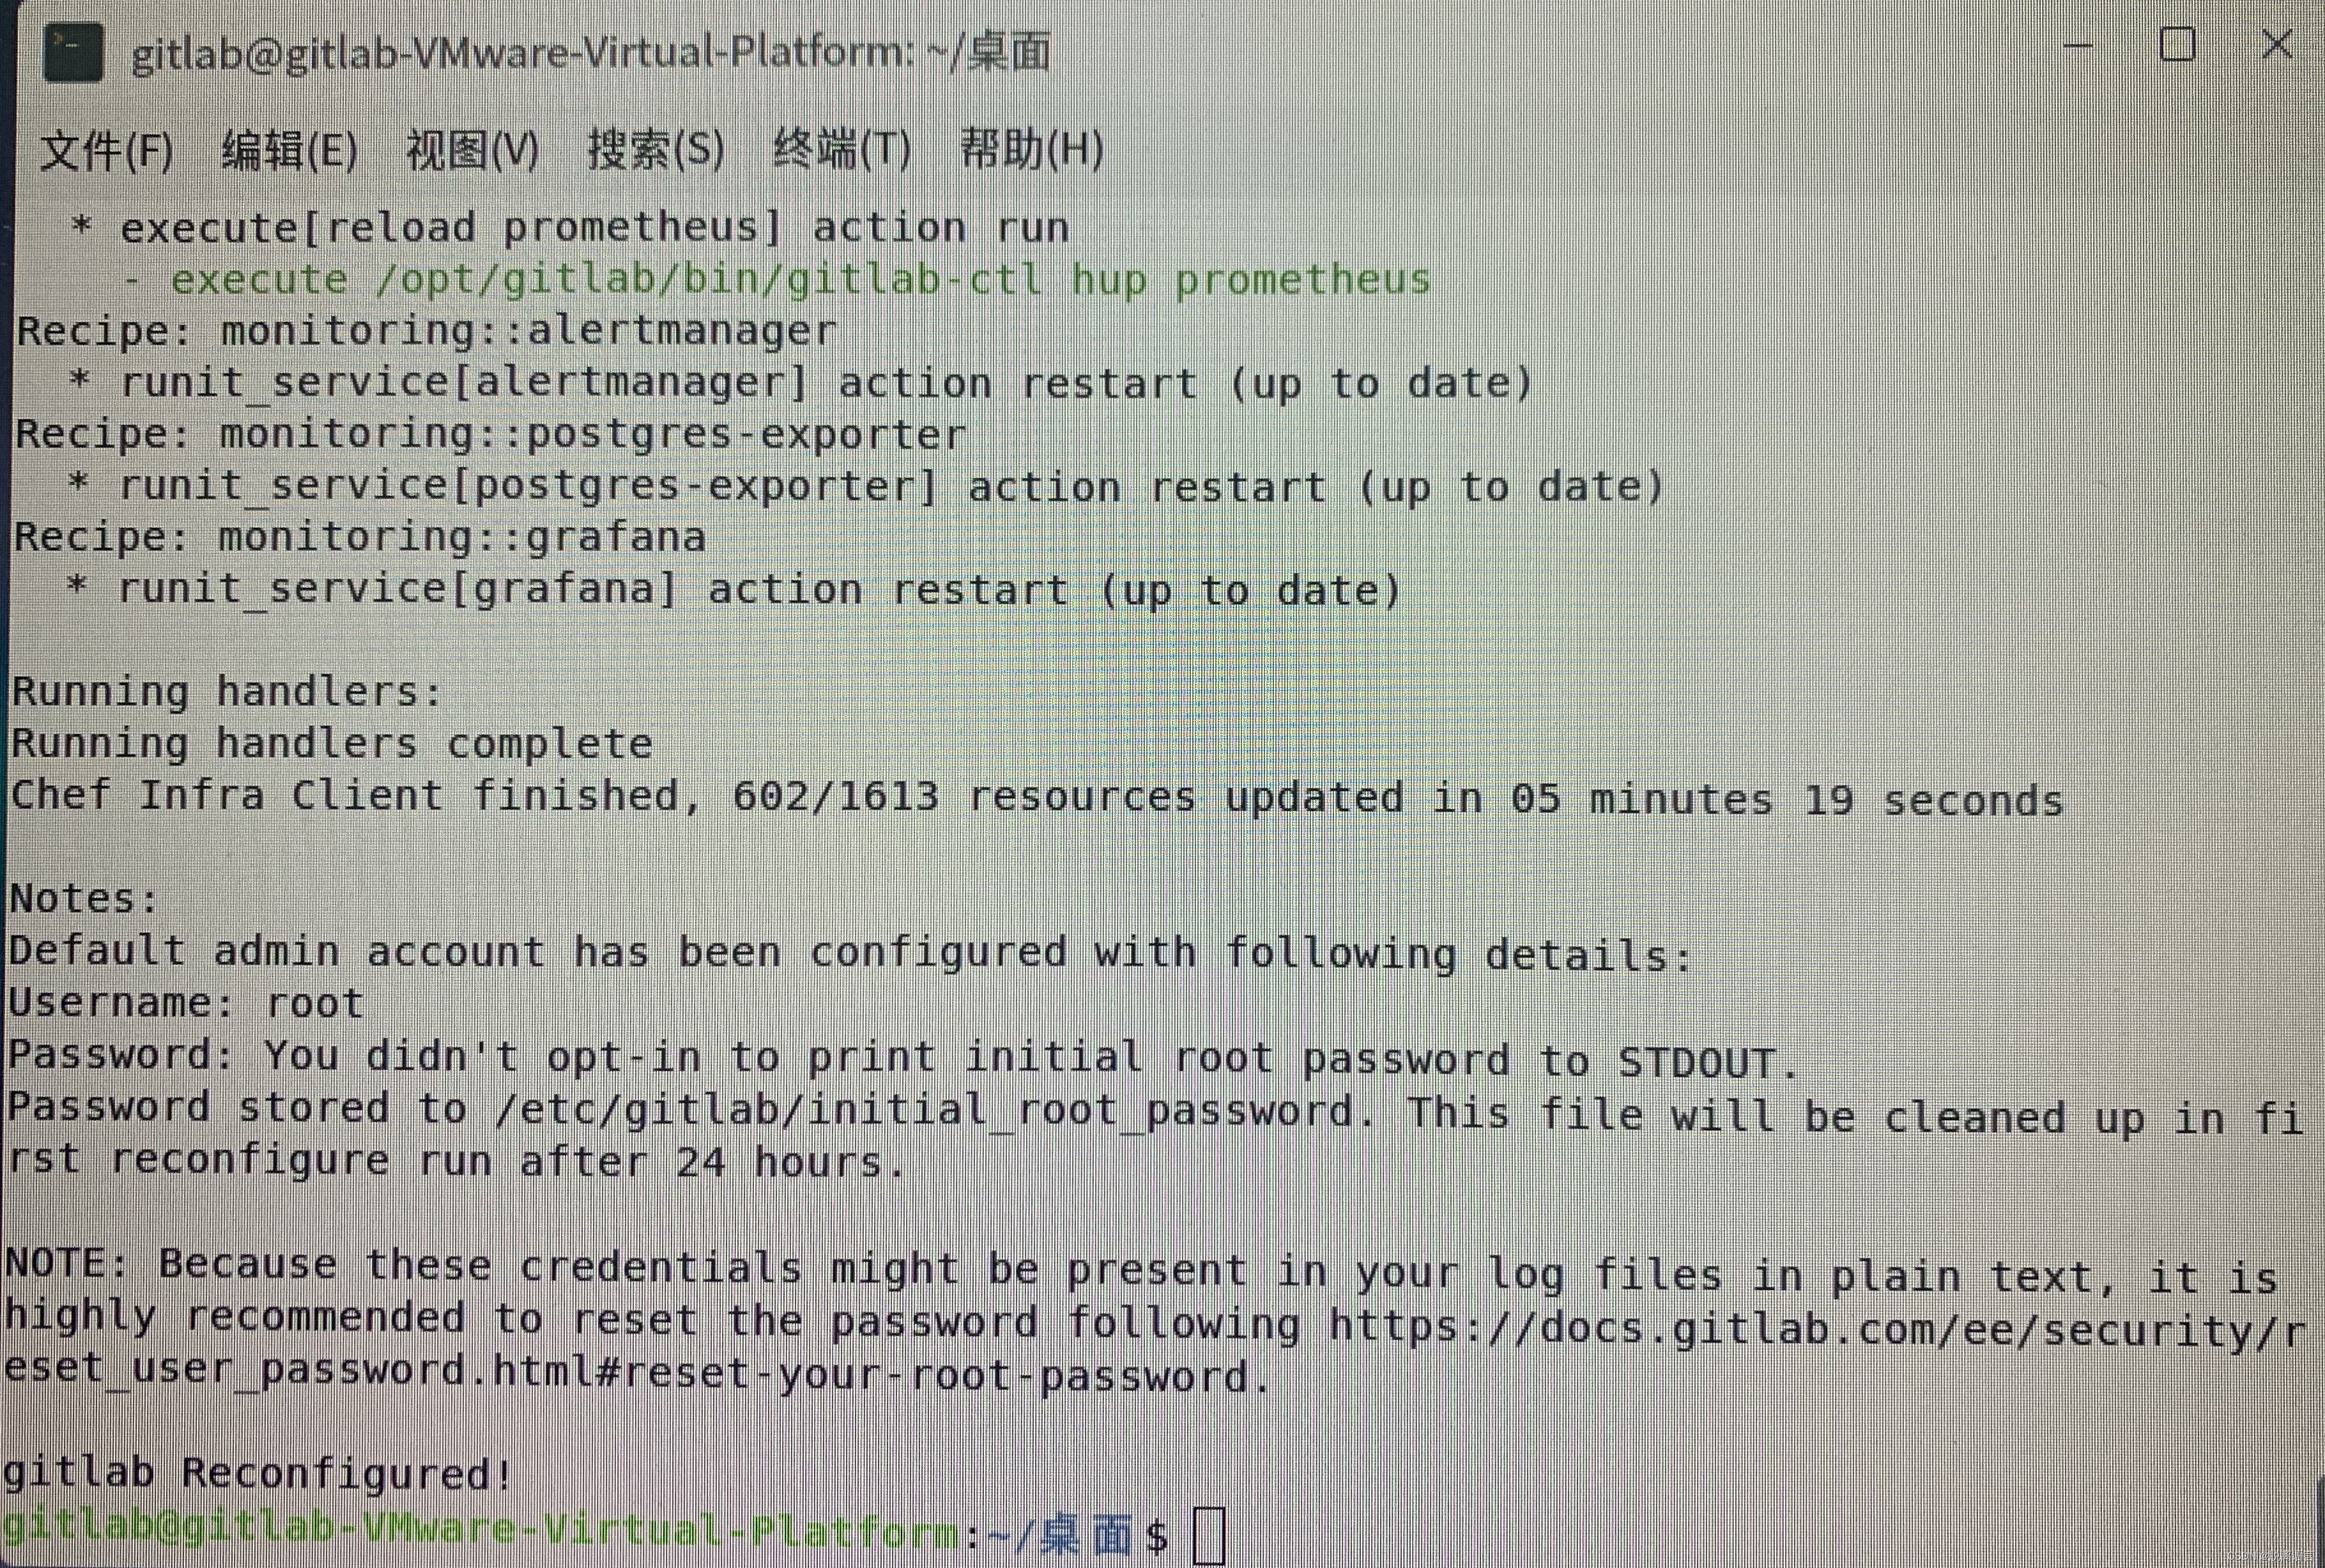Viewport: 2325px width, 1568px height.
Task: Open the 搜索(S) menu
Action: [x=656, y=150]
